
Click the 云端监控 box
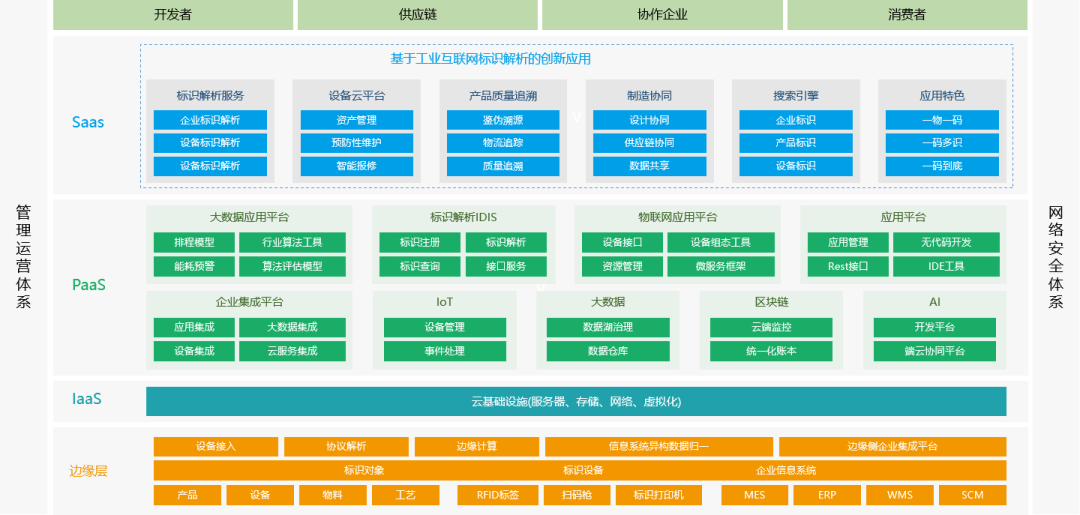click(x=771, y=327)
